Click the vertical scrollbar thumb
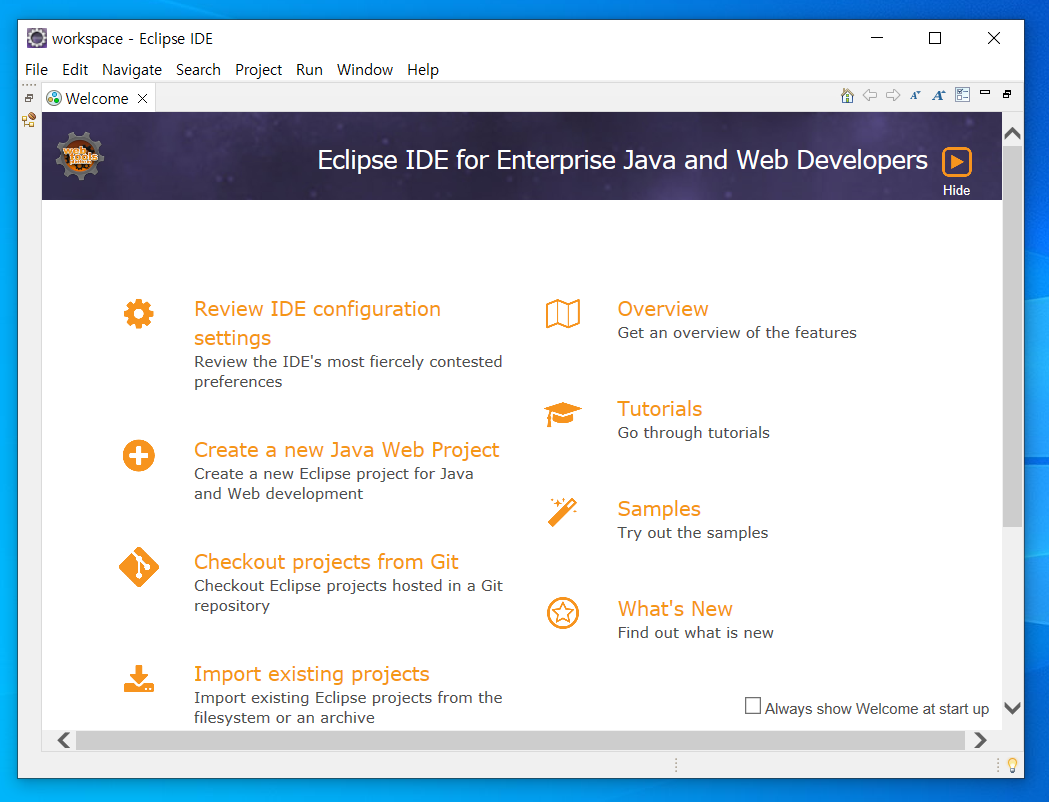Viewport: 1049px width, 802px height. pos(1012,336)
